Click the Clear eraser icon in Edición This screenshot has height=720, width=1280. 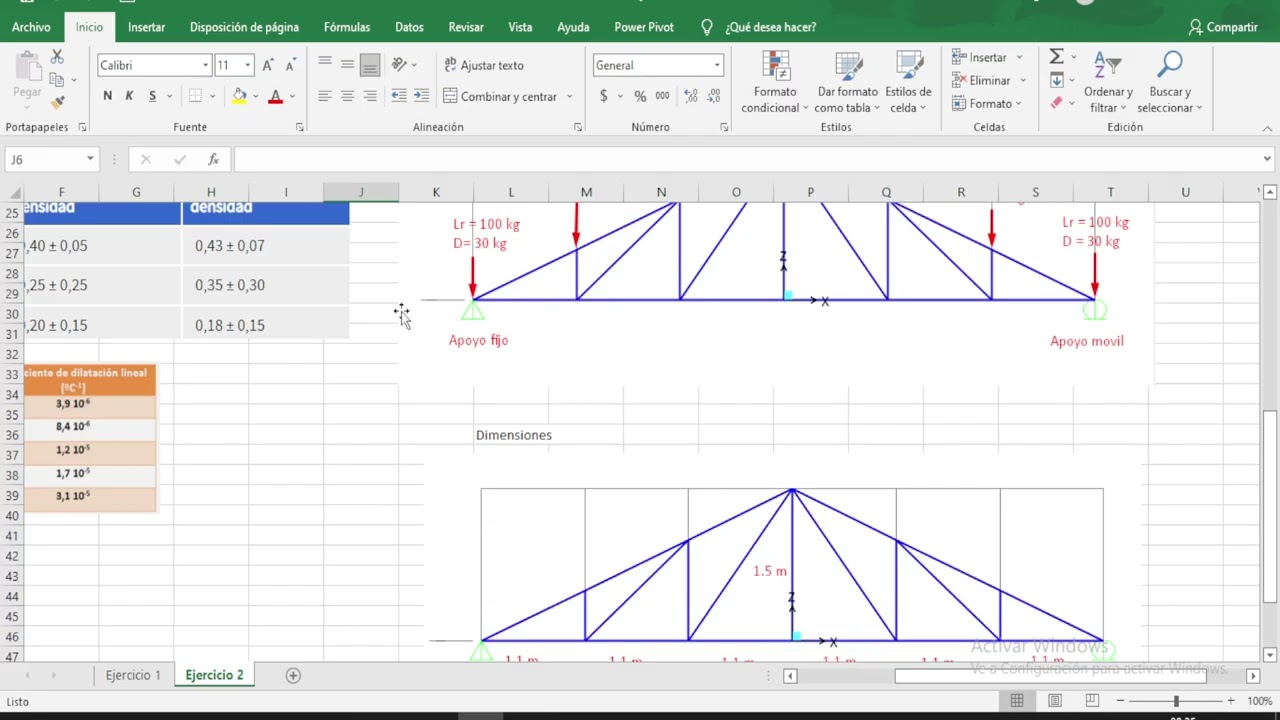point(1057,102)
